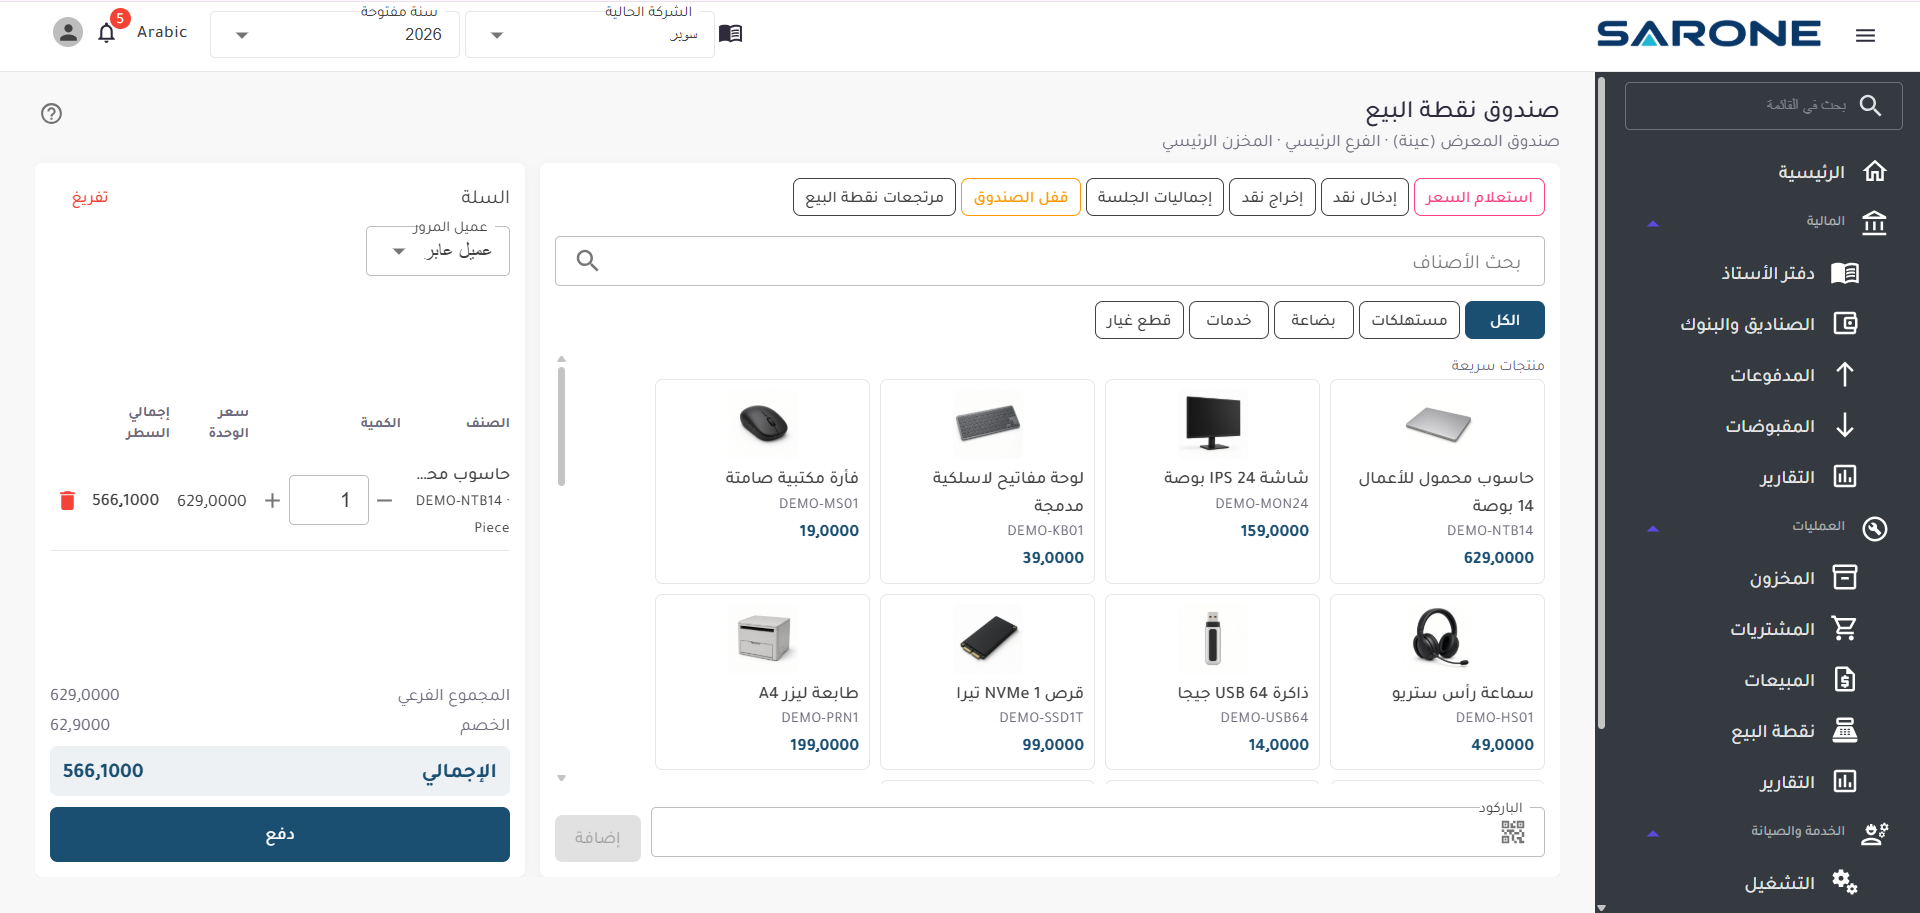1920x913 pixels.
Task: Click the استعلام السعر button
Action: 1479,197
